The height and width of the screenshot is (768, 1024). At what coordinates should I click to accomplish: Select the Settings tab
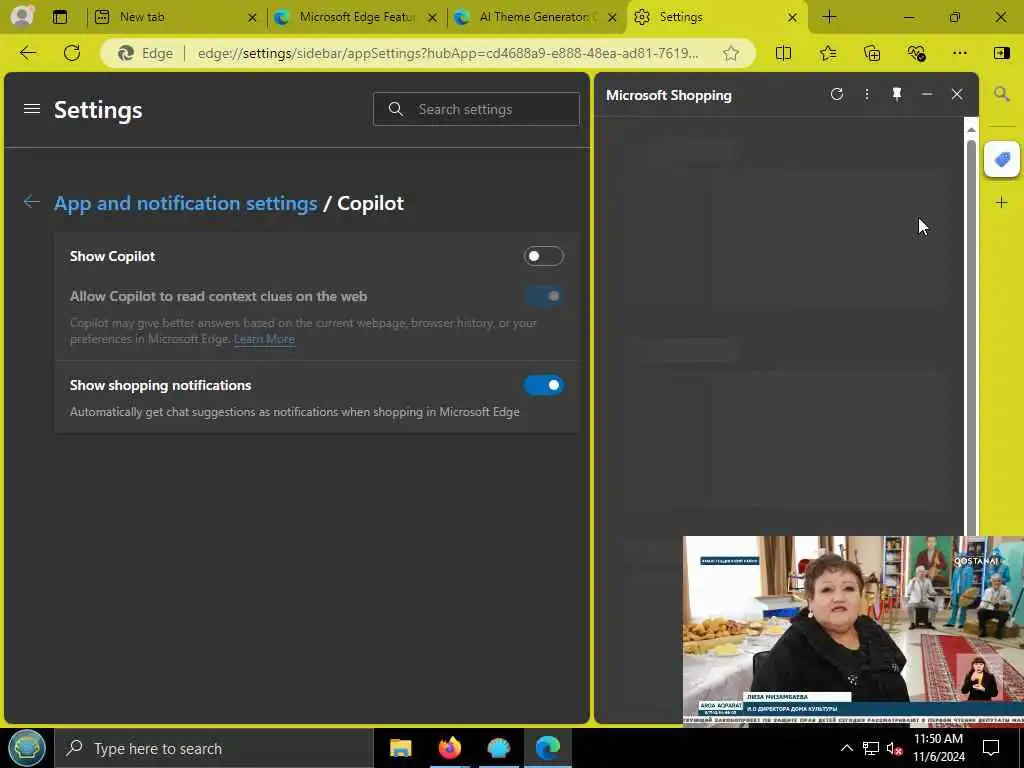[x=716, y=17]
